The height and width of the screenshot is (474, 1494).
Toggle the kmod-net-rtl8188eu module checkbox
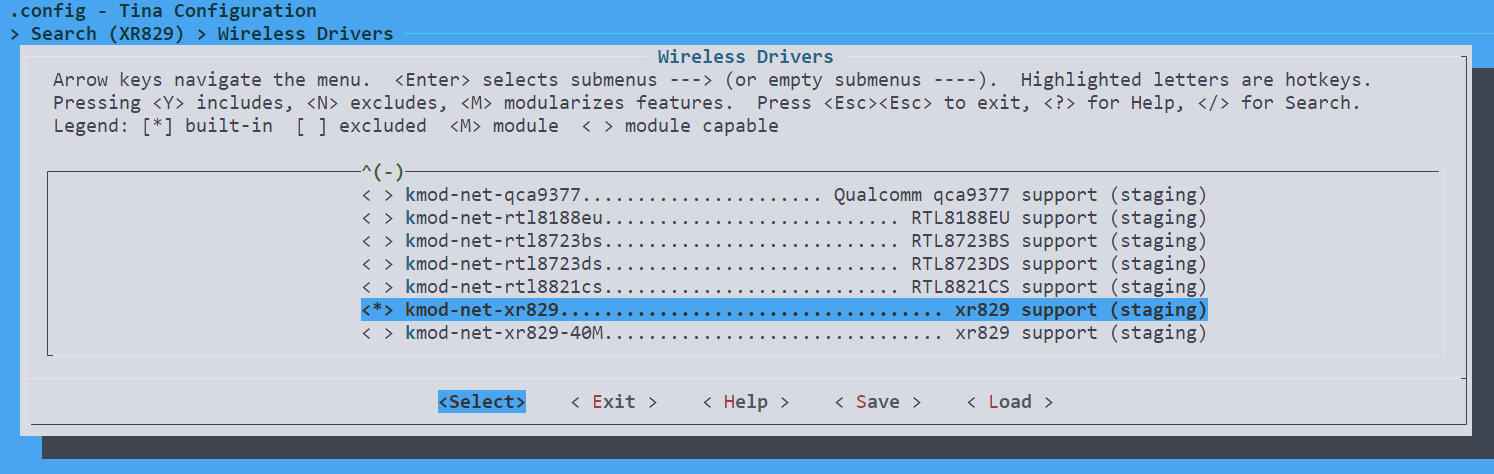[x=378, y=218]
